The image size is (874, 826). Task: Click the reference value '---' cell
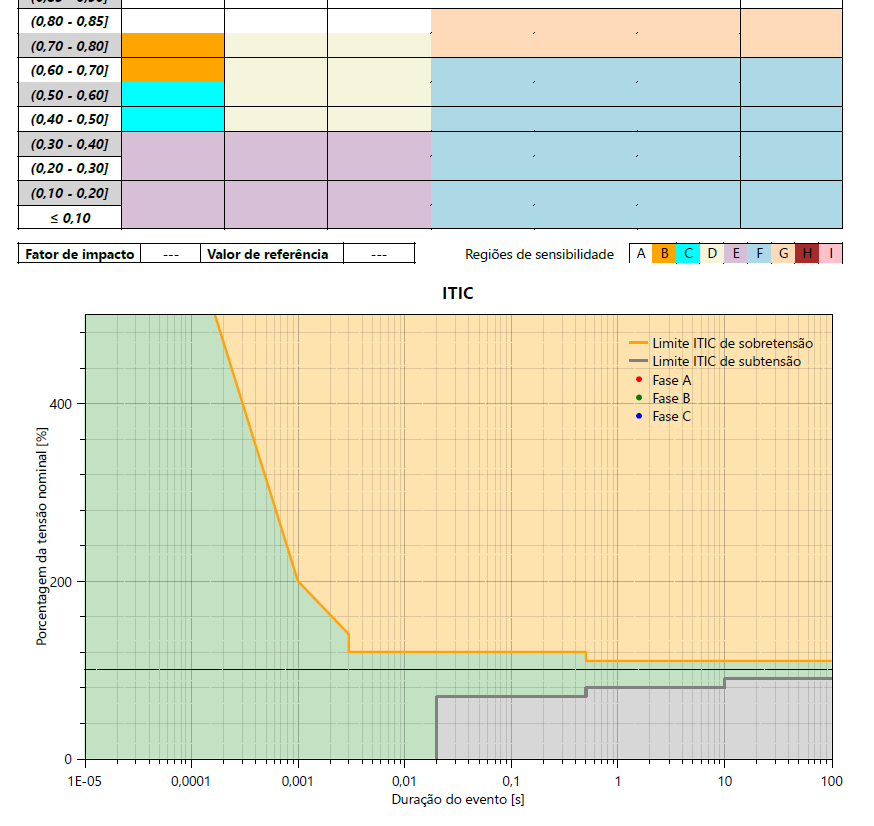point(379,254)
